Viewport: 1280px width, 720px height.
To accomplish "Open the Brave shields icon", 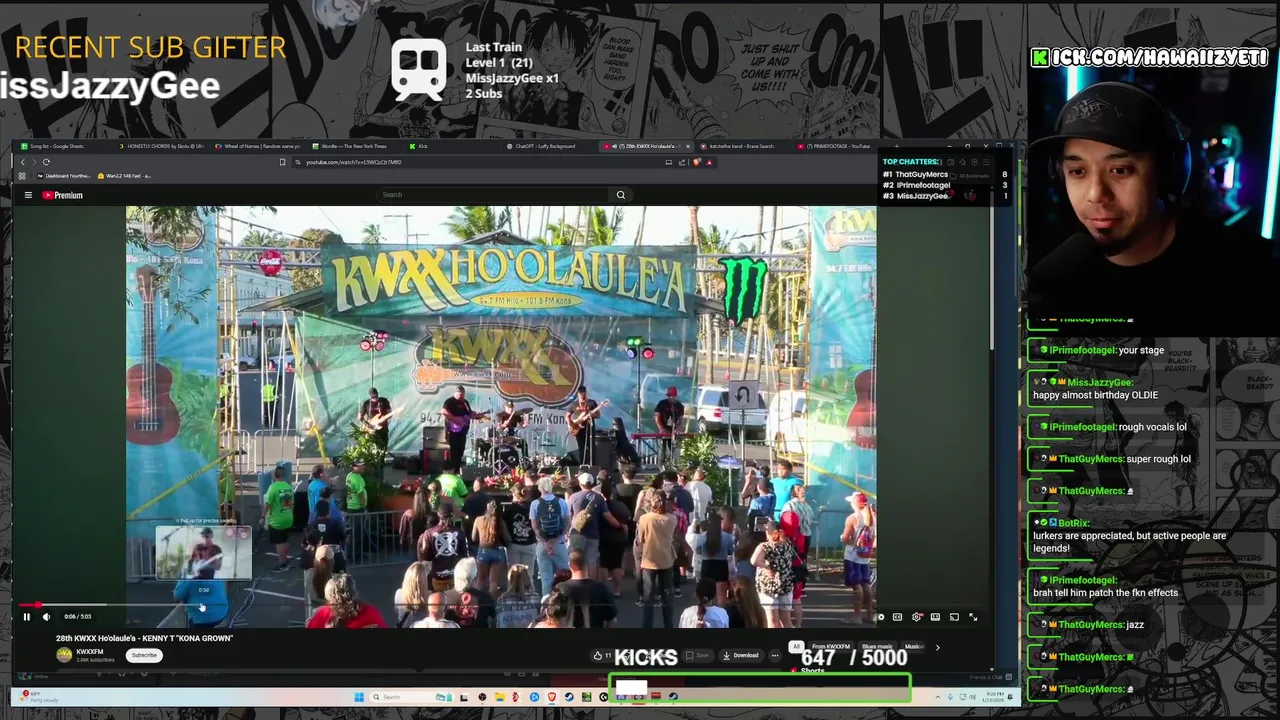I will click(x=697, y=162).
